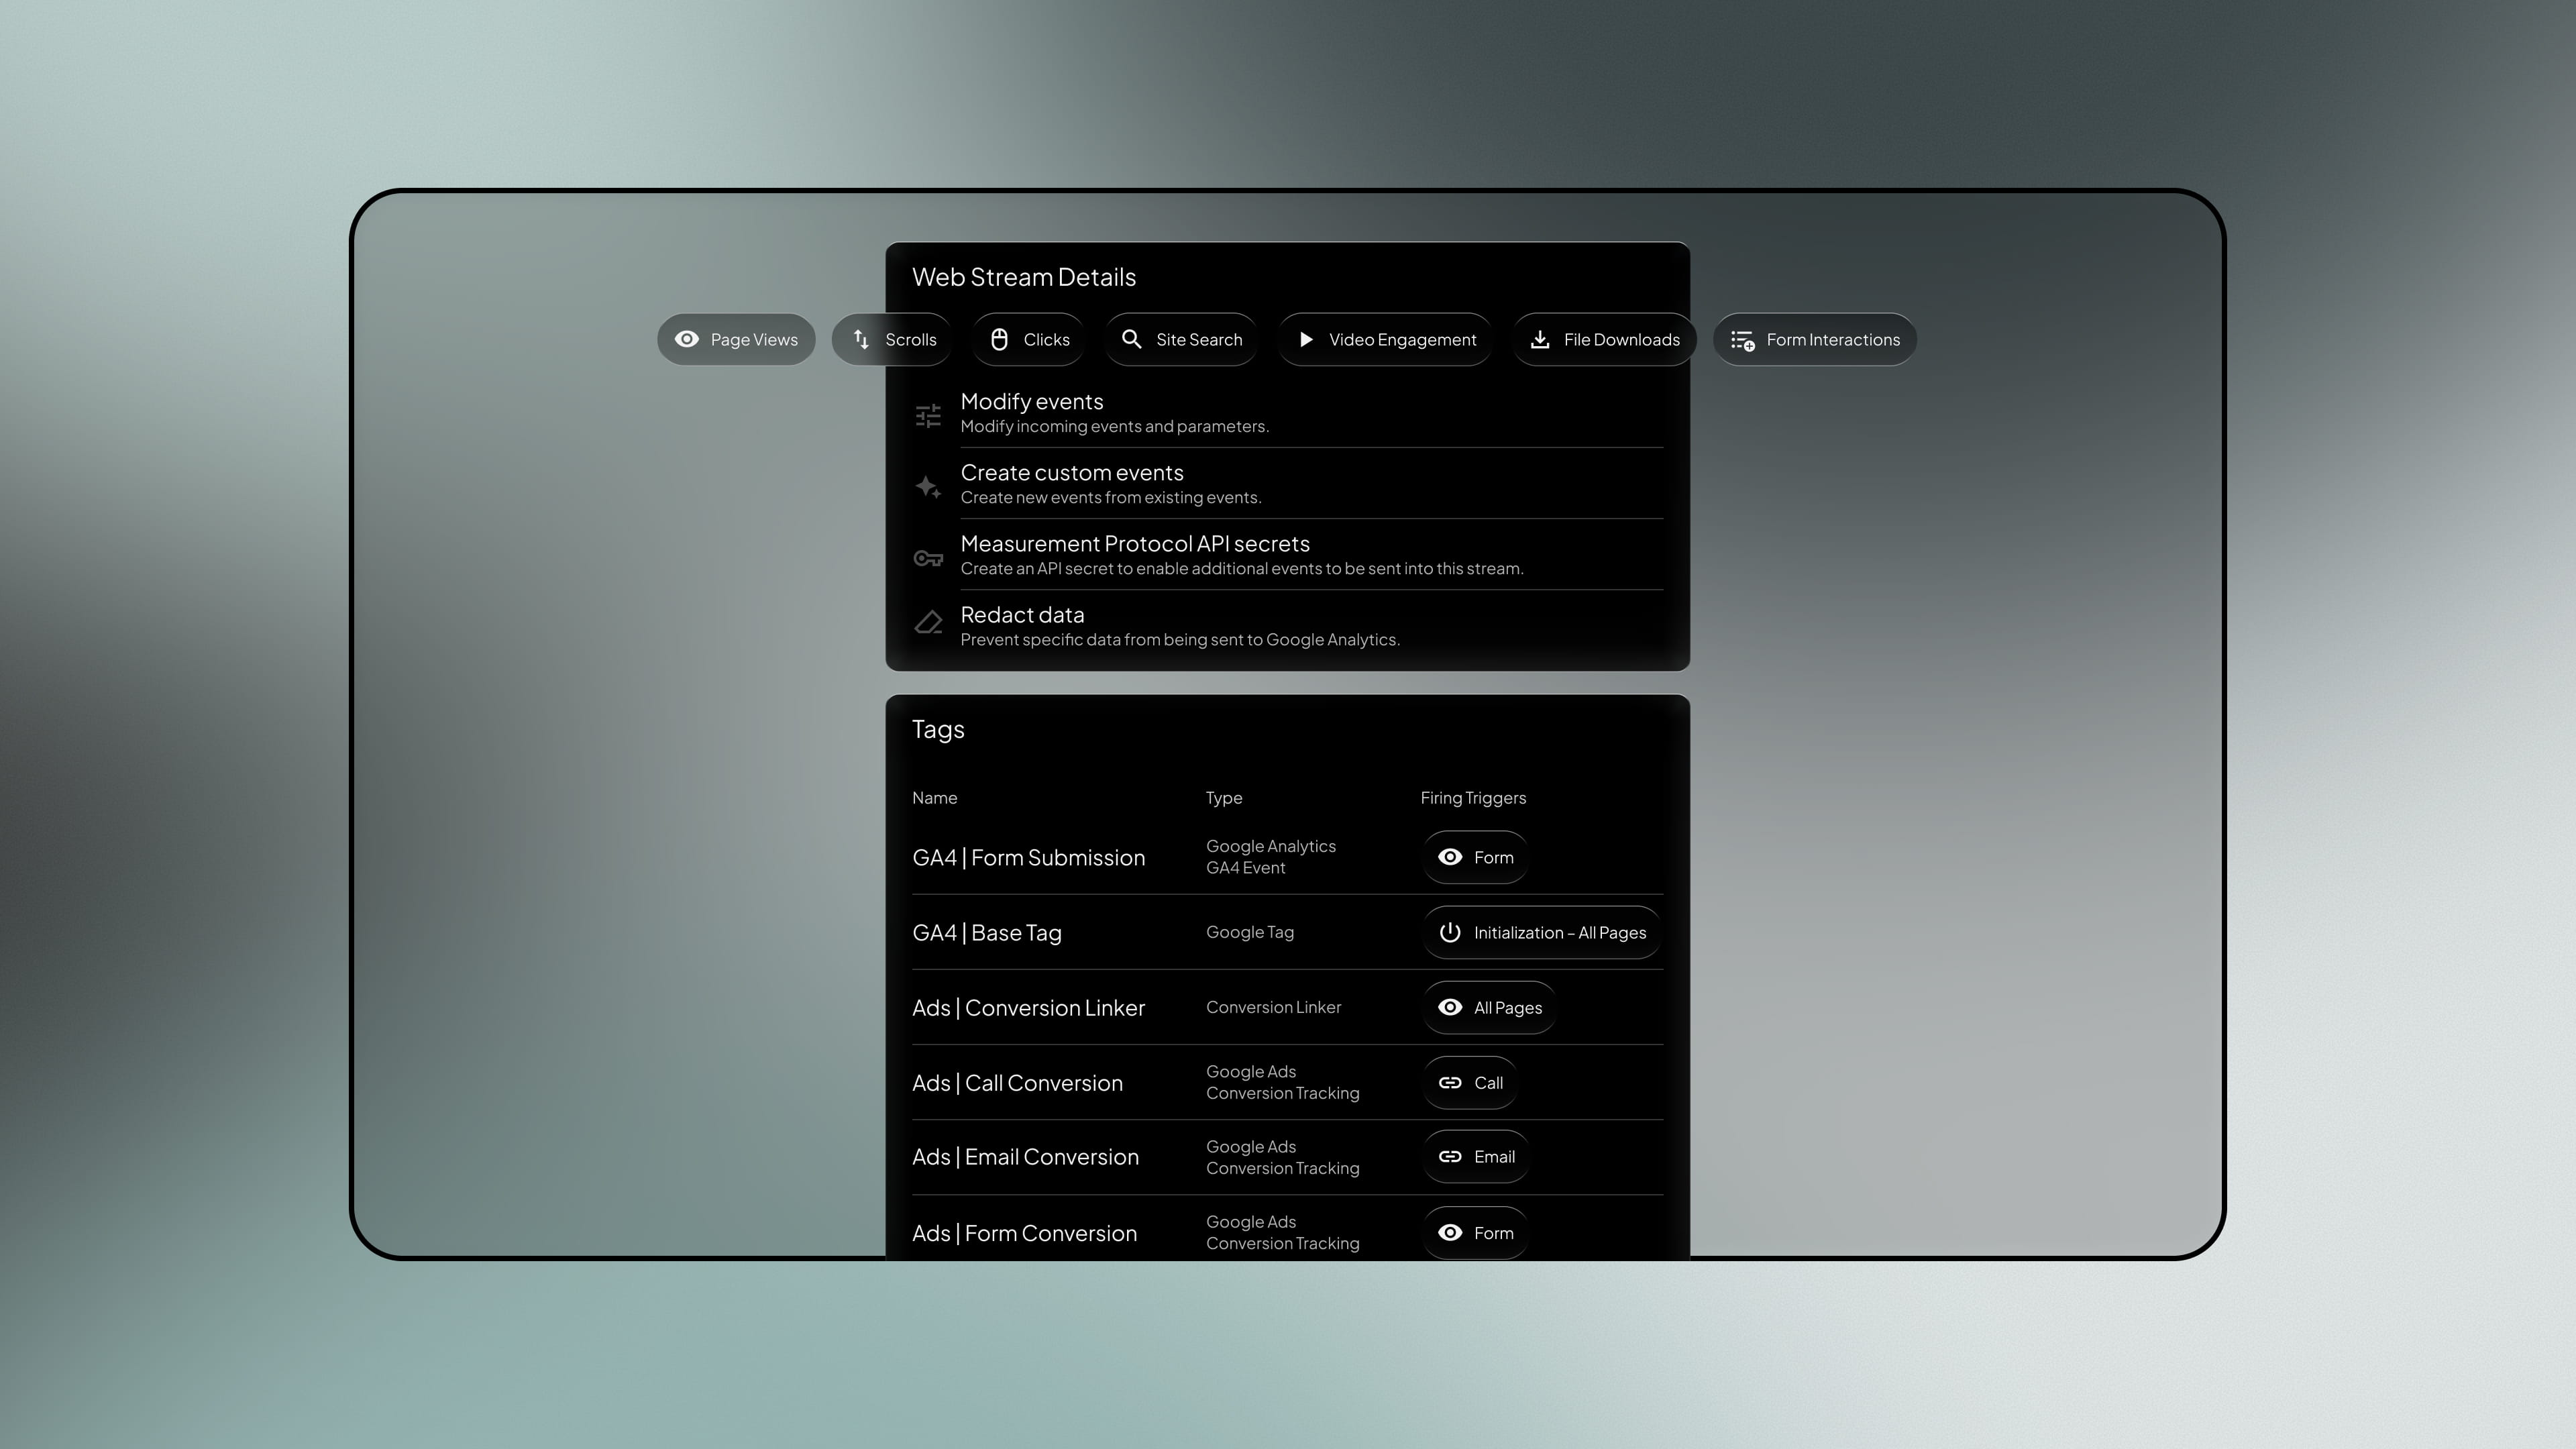Viewport: 2576px width, 1449px height.
Task: Select the Clicks label
Action: 1047,340
